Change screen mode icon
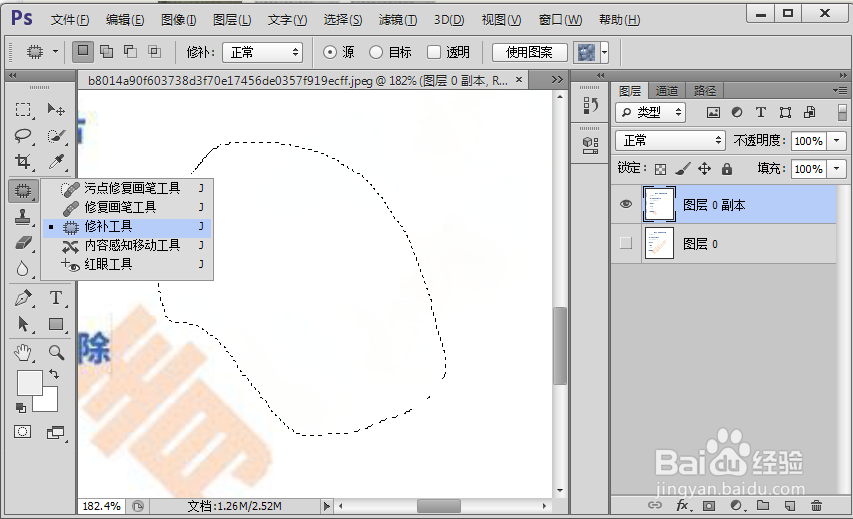The width and height of the screenshot is (853, 519). [55, 432]
